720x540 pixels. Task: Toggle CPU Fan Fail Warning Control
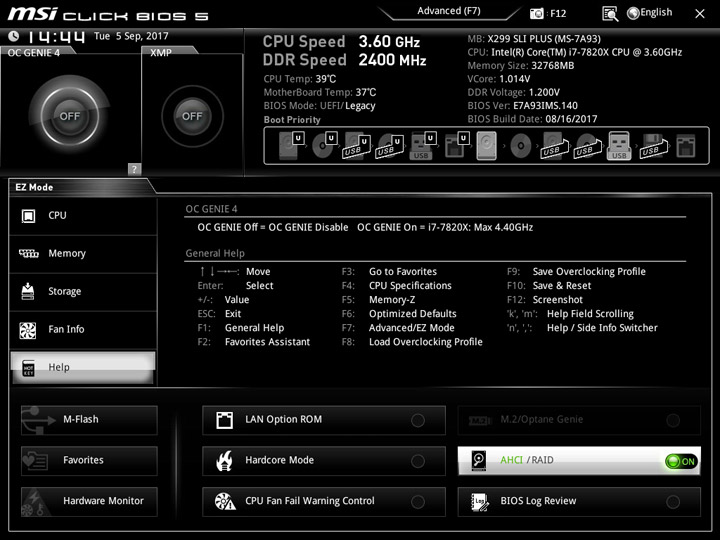324,501
